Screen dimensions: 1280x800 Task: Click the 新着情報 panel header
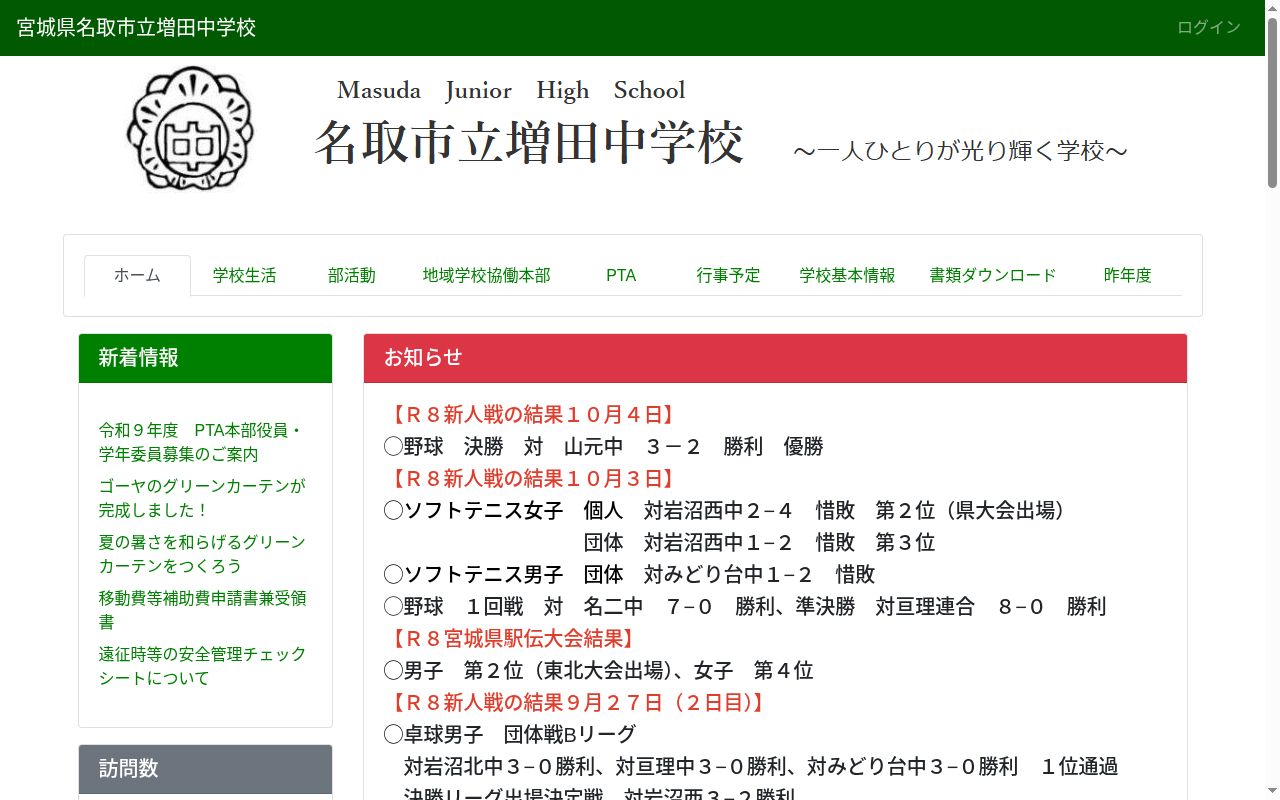205,358
